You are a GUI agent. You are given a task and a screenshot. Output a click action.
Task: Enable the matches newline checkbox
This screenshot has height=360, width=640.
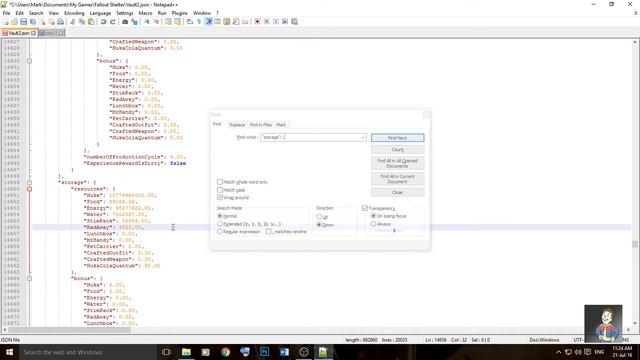[268, 231]
